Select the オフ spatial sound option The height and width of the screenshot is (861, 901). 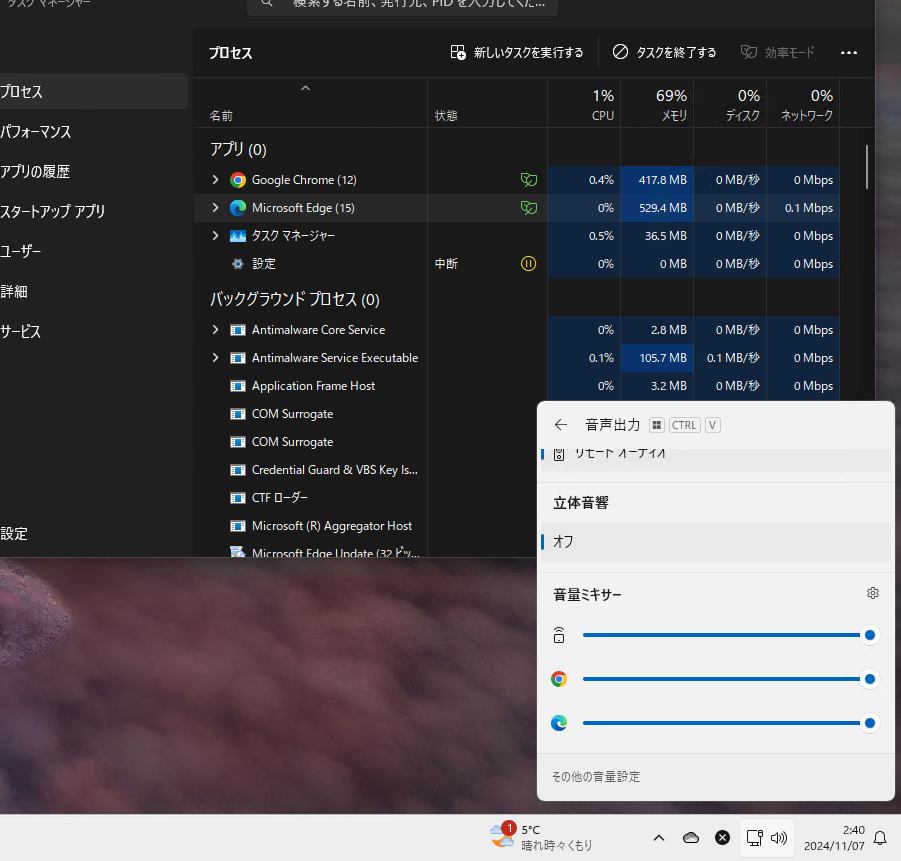[715, 541]
